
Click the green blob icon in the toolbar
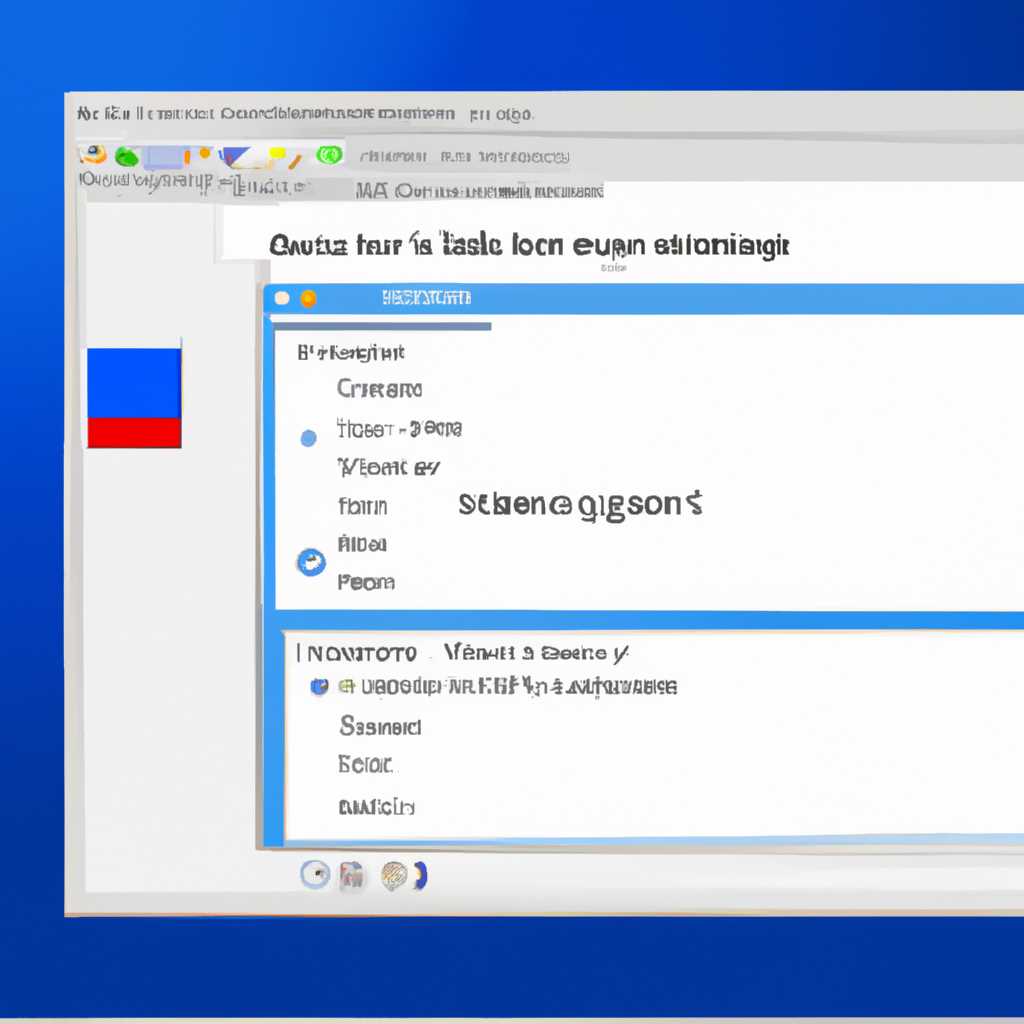[x=127, y=157]
